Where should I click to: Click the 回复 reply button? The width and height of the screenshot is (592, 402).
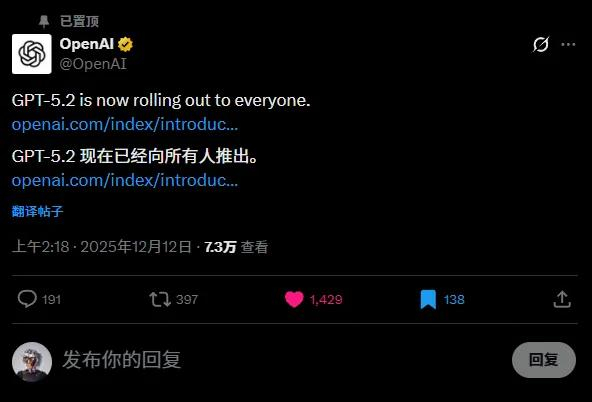(x=544, y=360)
